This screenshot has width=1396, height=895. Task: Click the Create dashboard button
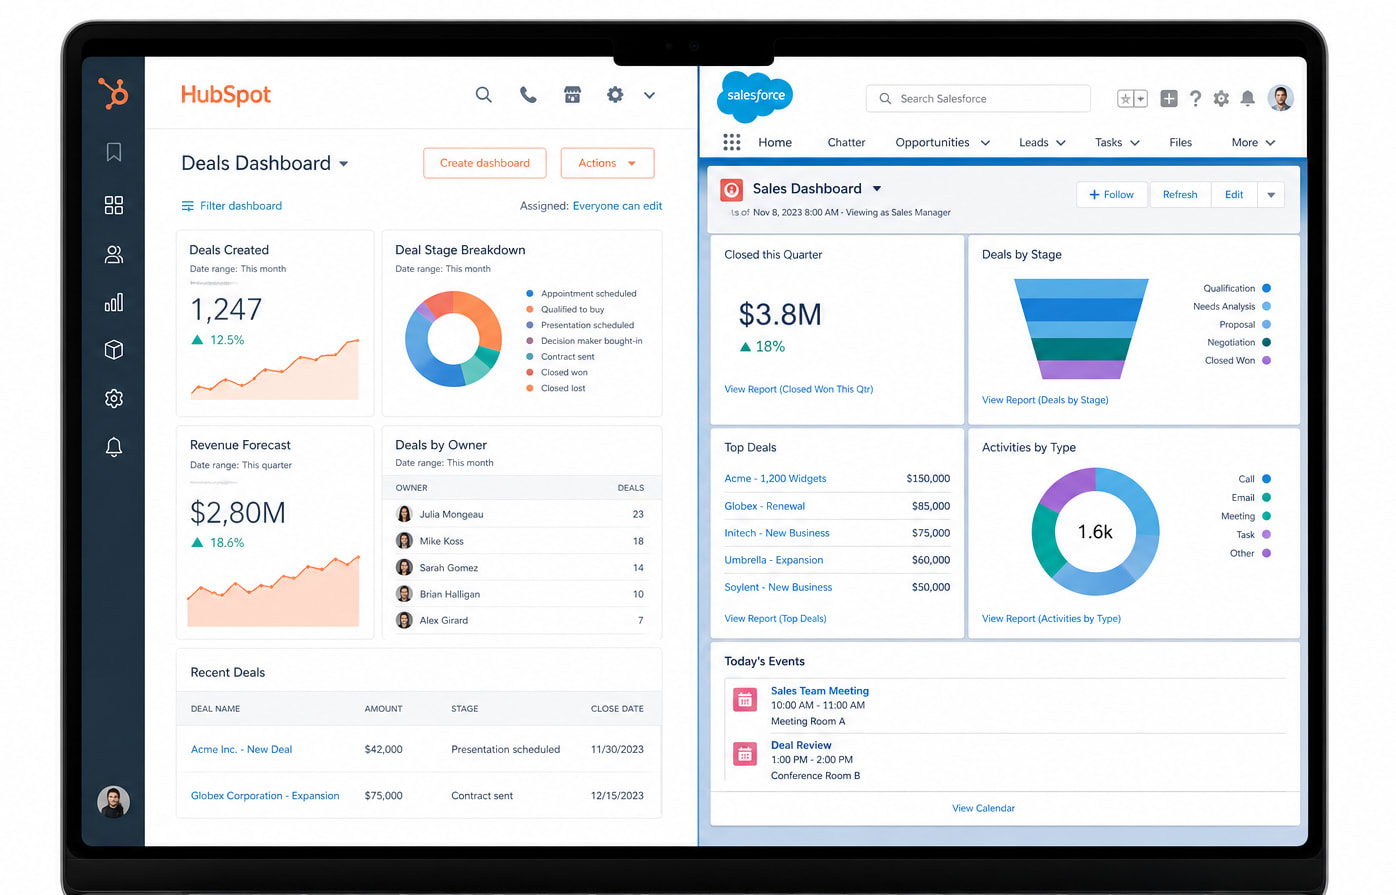pyautogui.click(x=485, y=163)
